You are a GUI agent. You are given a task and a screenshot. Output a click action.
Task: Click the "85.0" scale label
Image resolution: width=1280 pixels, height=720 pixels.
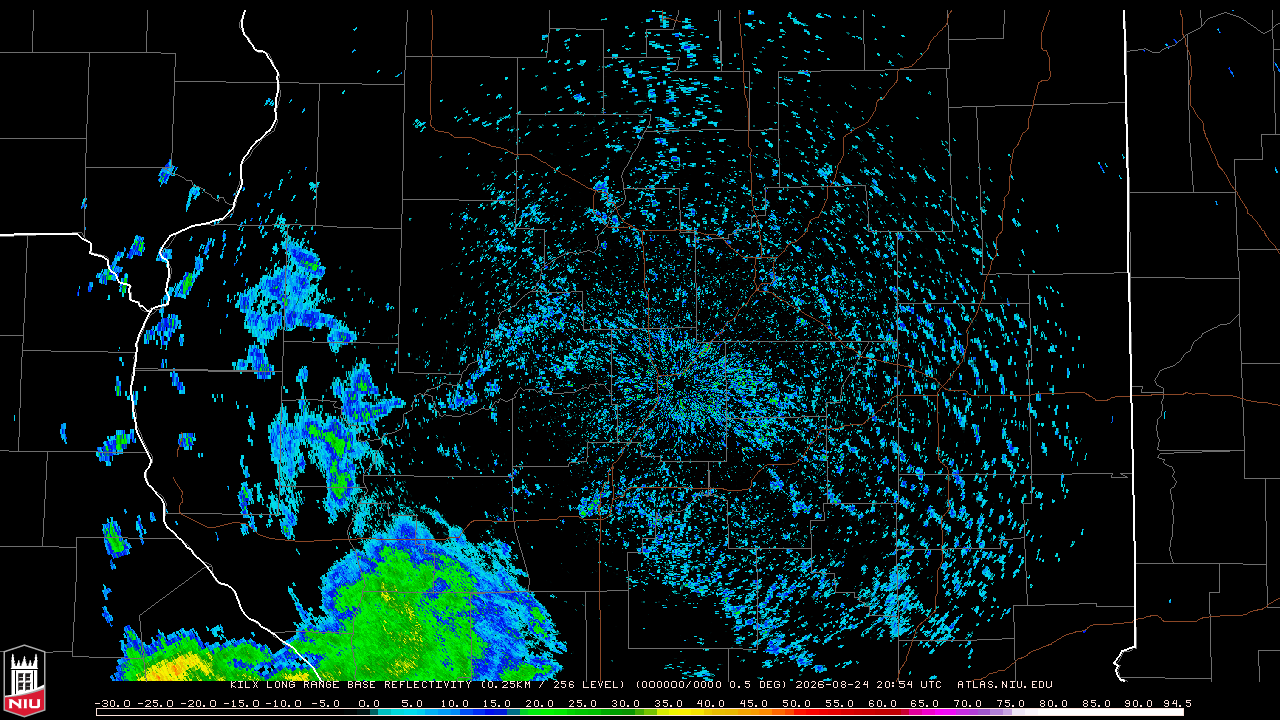pyautogui.click(x=1096, y=703)
